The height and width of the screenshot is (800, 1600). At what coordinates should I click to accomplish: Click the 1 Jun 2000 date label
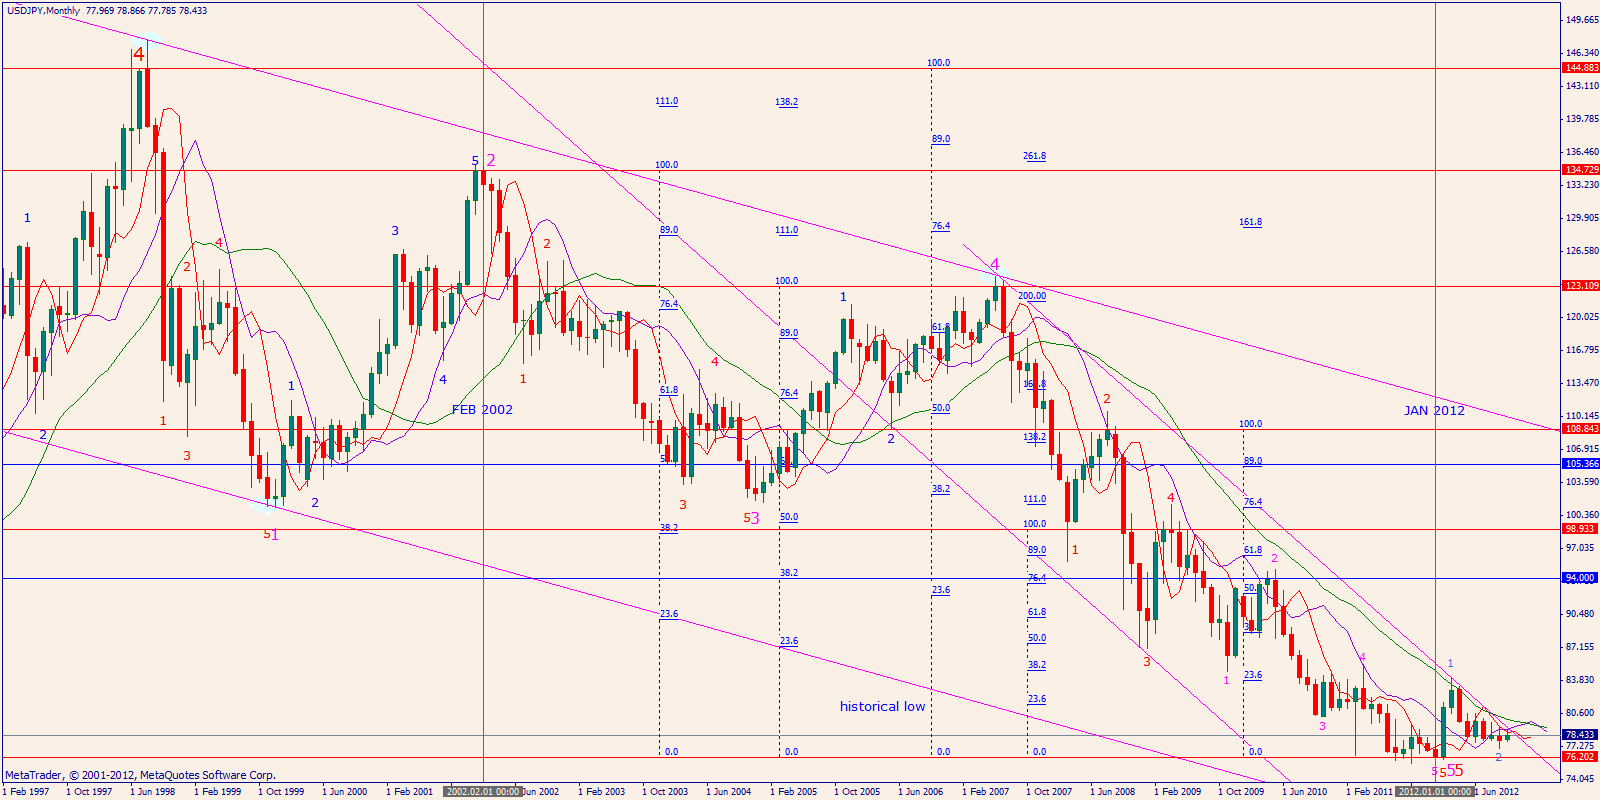click(346, 791)
